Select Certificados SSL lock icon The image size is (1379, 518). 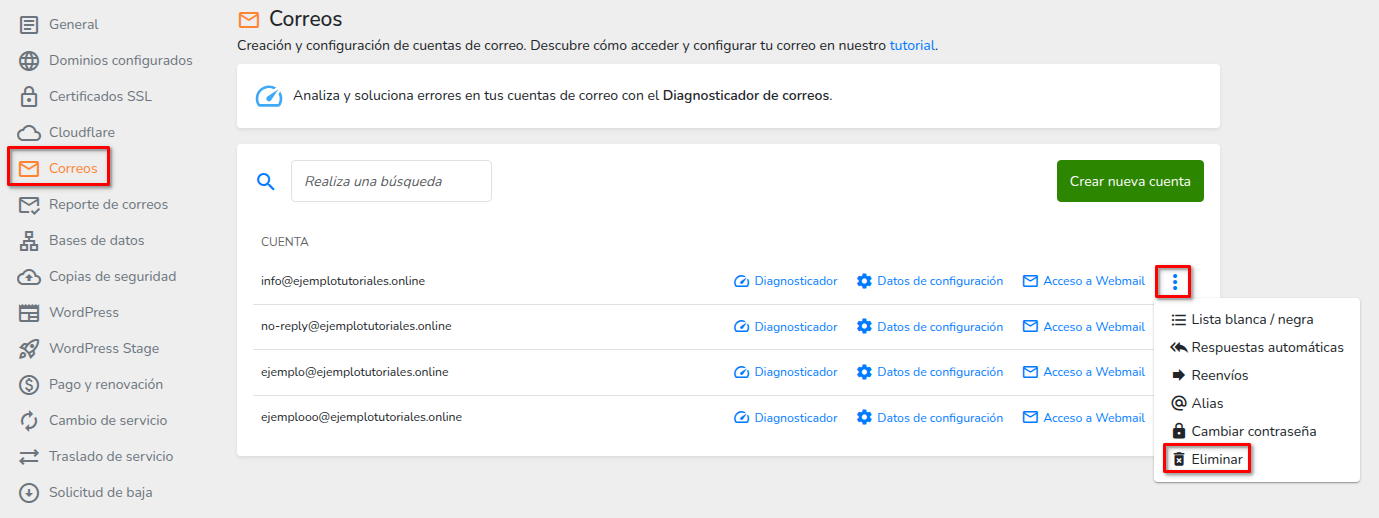coord(30,97)
